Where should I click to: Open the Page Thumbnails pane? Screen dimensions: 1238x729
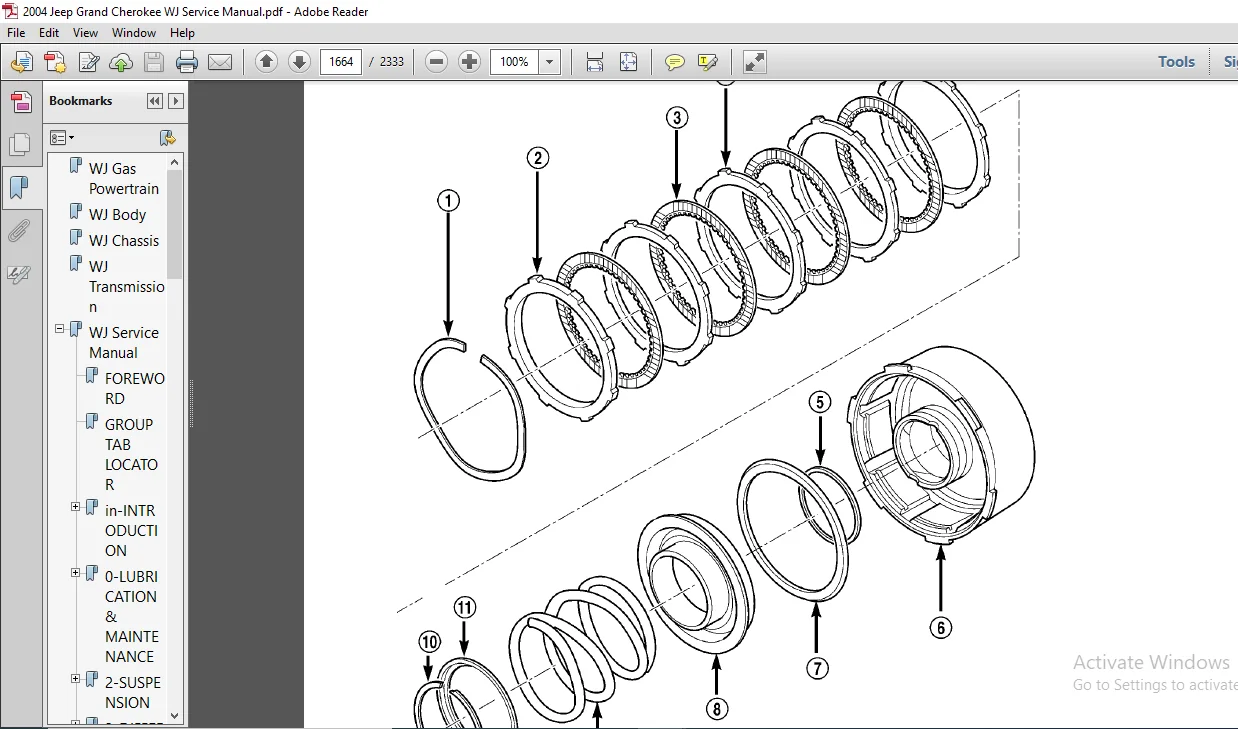(x=19, y=145)
